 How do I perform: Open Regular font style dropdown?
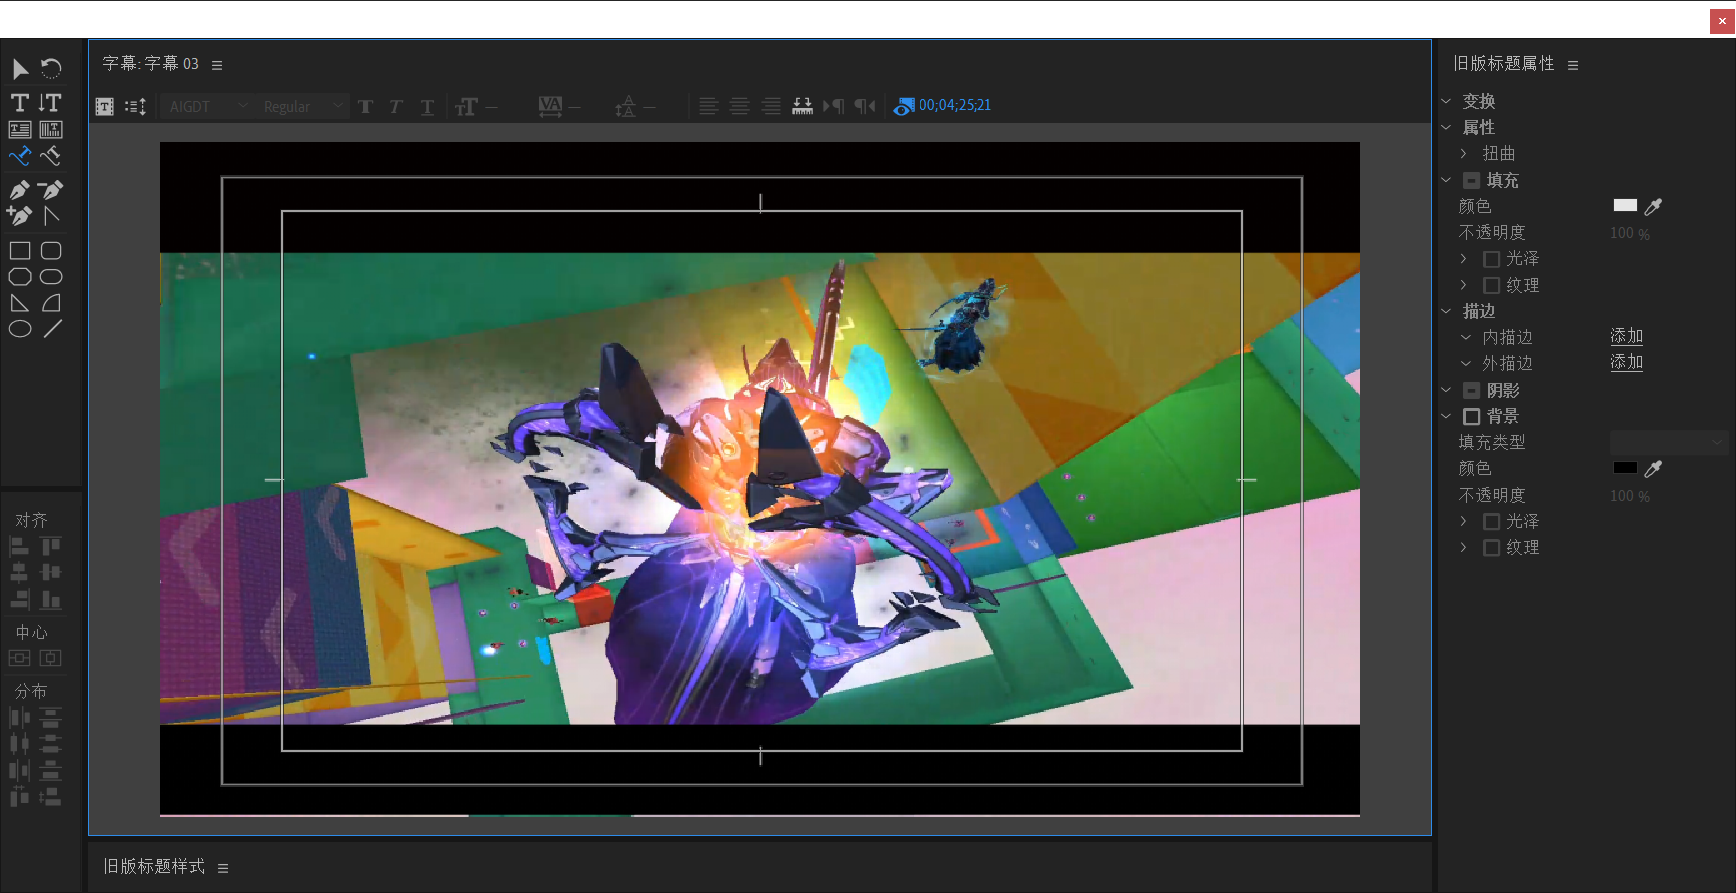302,106
